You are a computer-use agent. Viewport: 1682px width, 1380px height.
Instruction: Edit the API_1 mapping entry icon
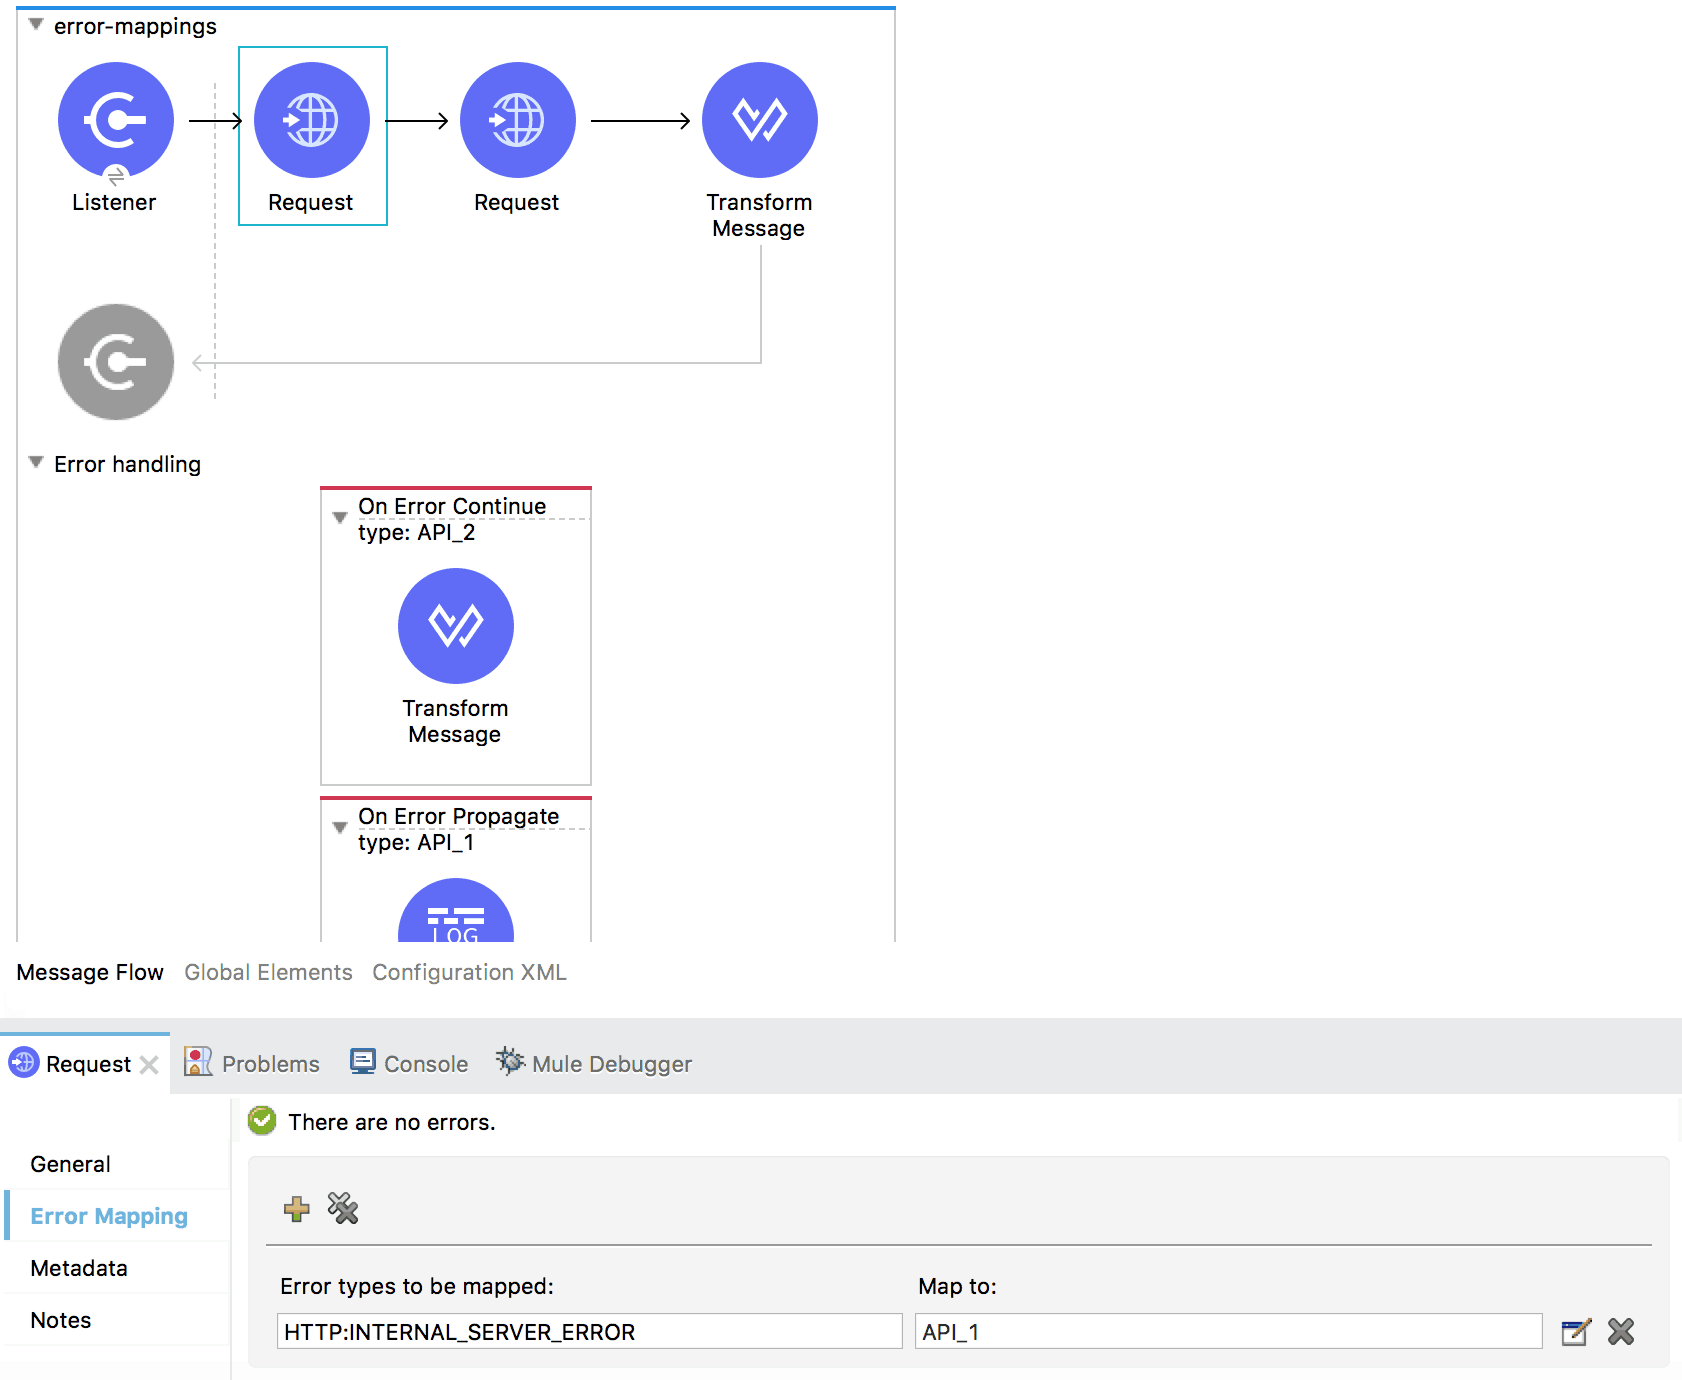click(1576, 1332)
